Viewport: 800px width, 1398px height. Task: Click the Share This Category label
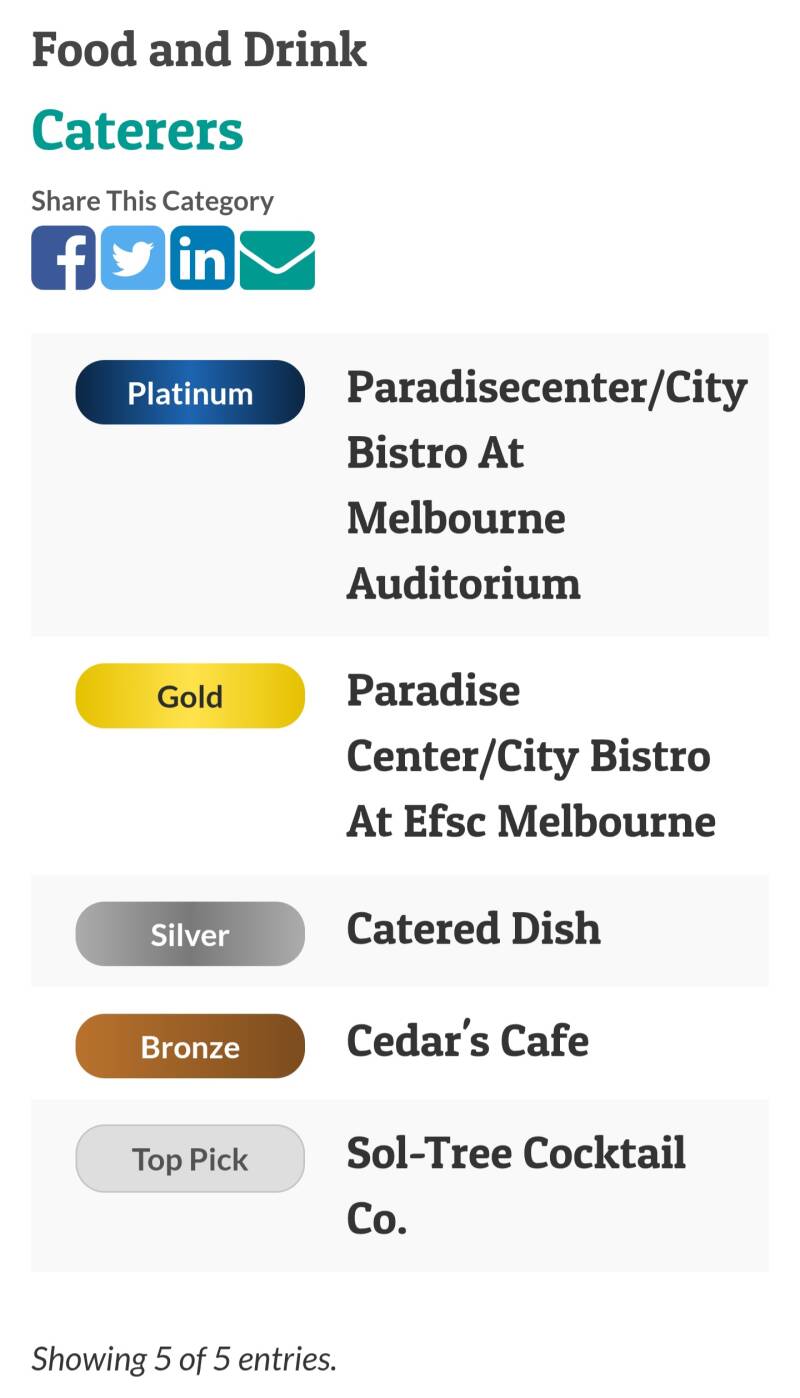(x=152, y=201)
